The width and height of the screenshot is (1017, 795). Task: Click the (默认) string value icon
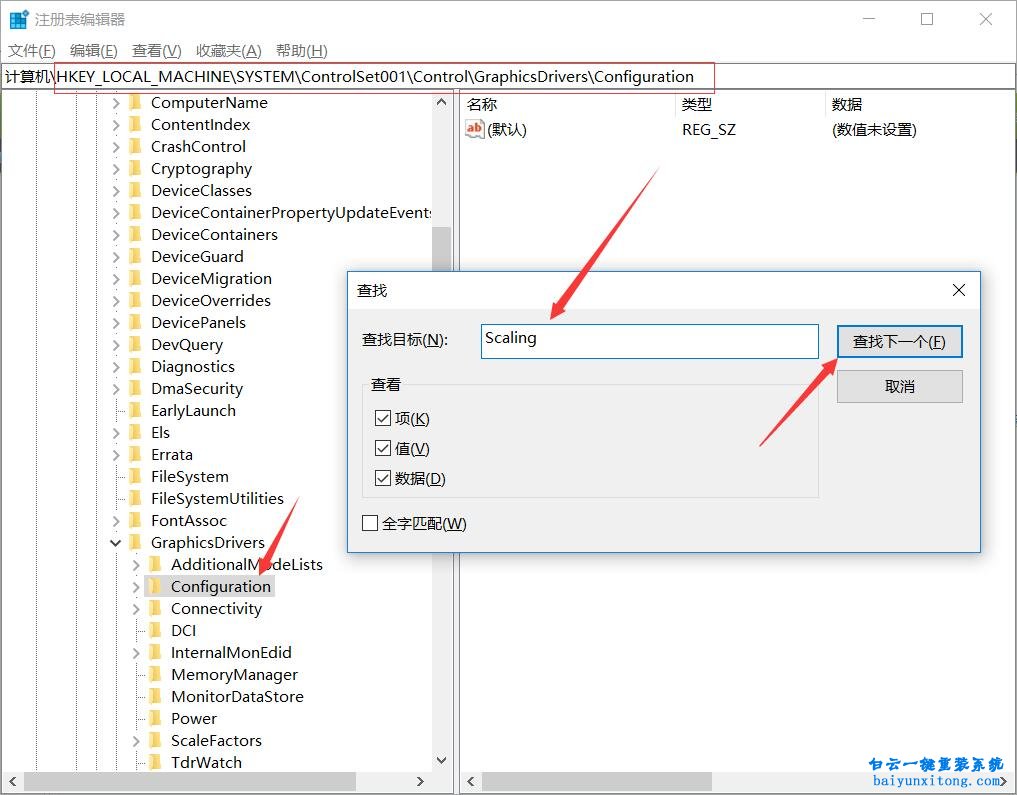point(475,130)
